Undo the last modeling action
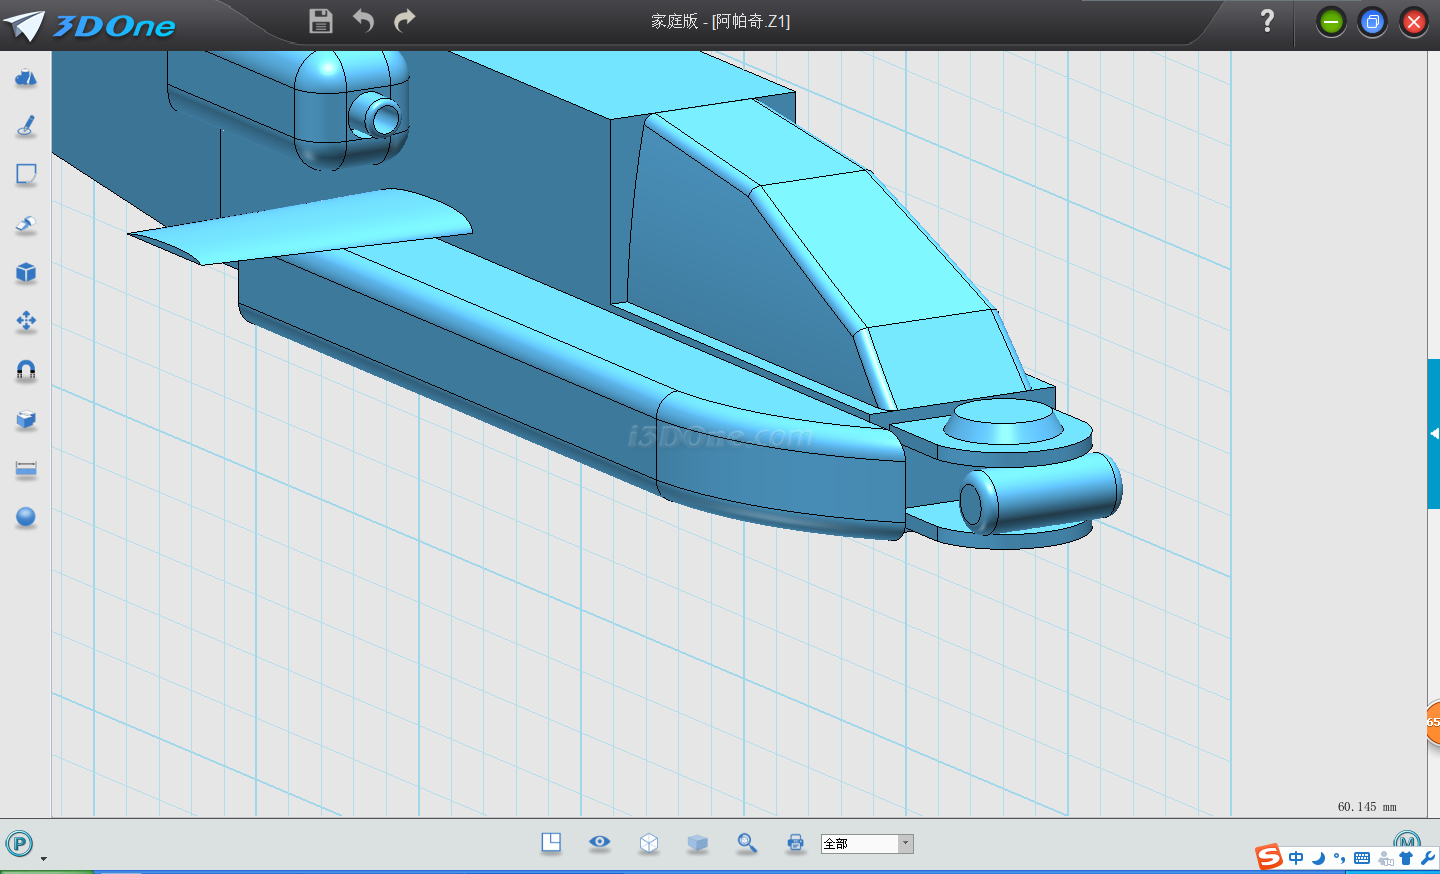This screenshot has height=874, width=1440. point(363,21)
